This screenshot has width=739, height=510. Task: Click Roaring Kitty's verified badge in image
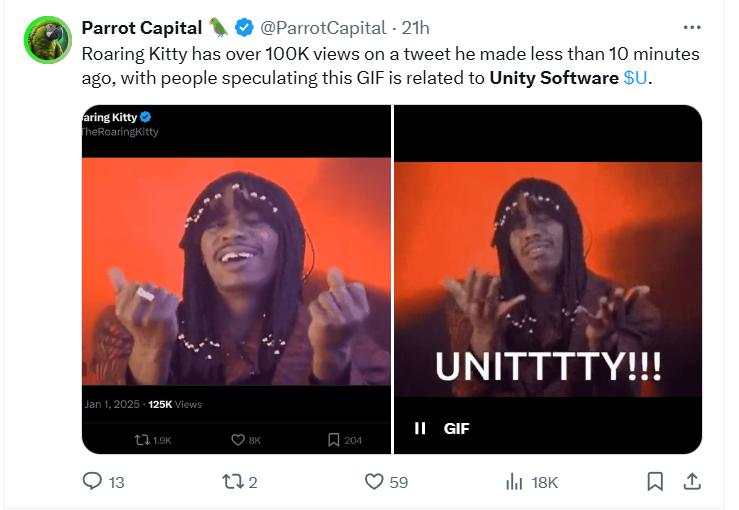click(x=146, y=117)
